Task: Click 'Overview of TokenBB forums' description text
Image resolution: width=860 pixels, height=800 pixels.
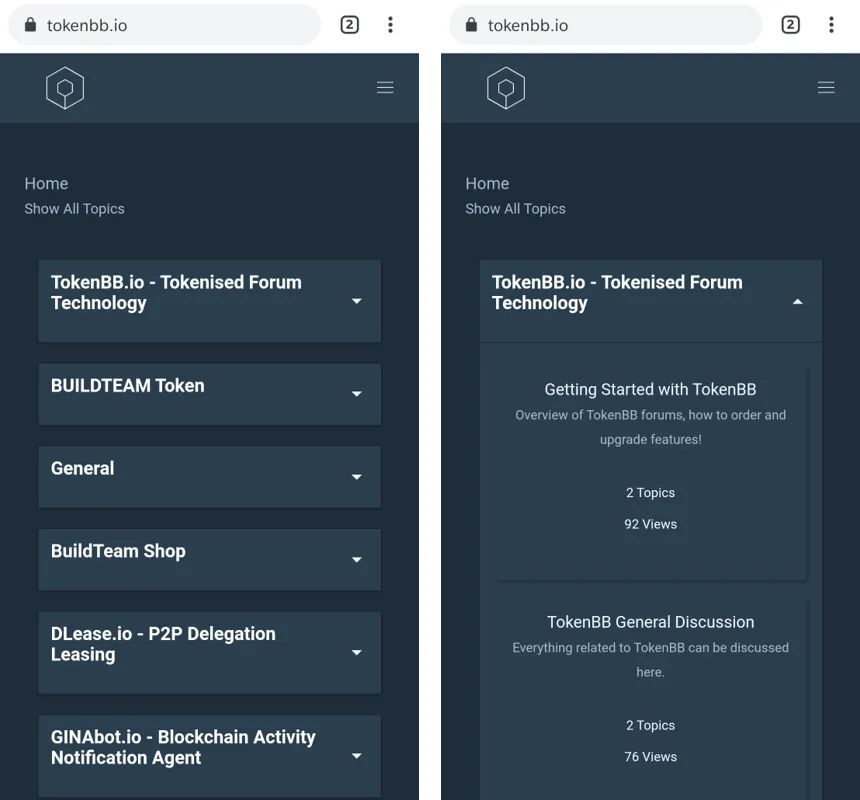Action: [x=650, y=427]
